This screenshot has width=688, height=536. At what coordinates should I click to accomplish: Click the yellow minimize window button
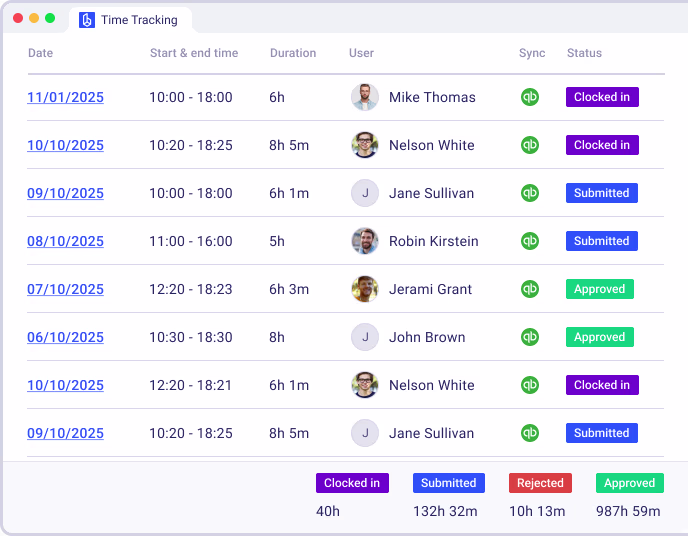pyautogui.click(x=34, y=18)
